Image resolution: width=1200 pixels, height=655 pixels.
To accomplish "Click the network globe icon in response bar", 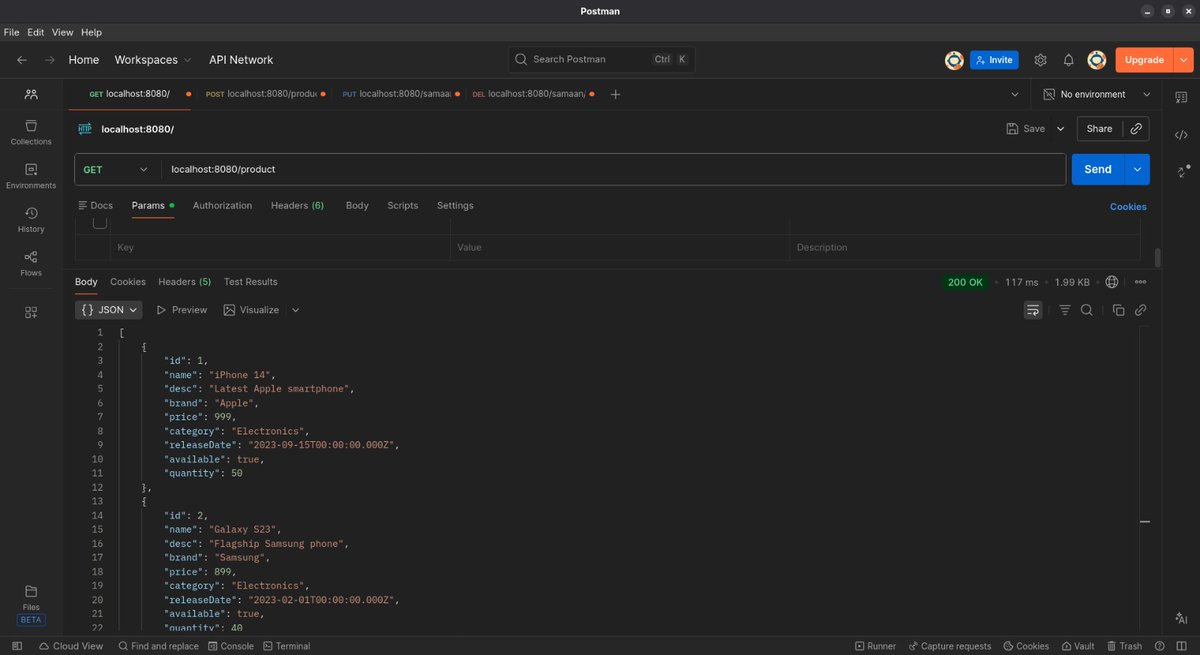I will click(1112, 282).
